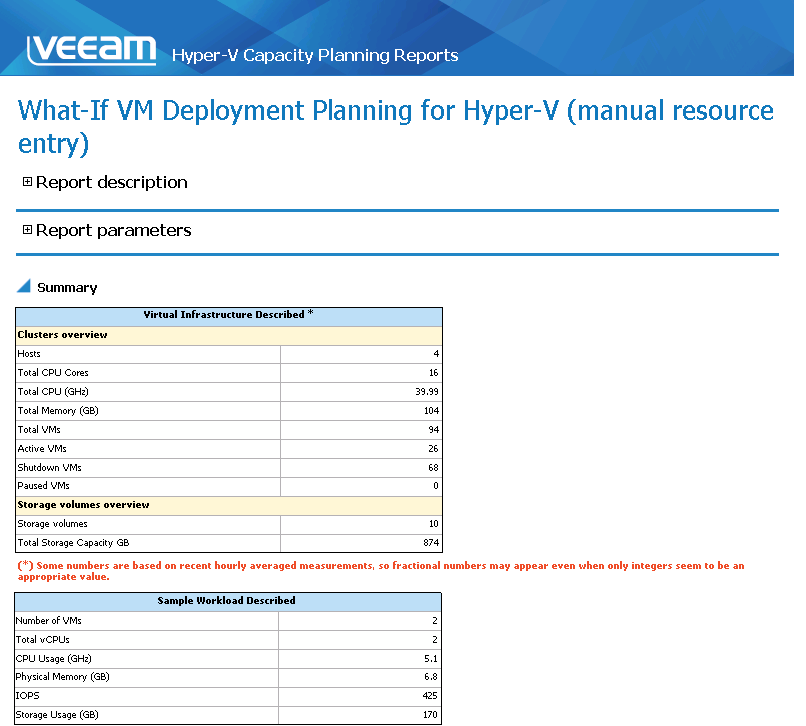Click the blue triangle beside Summary
This screenshot has height=726, width=806.
pyautogui.click(x=24, y=286)
